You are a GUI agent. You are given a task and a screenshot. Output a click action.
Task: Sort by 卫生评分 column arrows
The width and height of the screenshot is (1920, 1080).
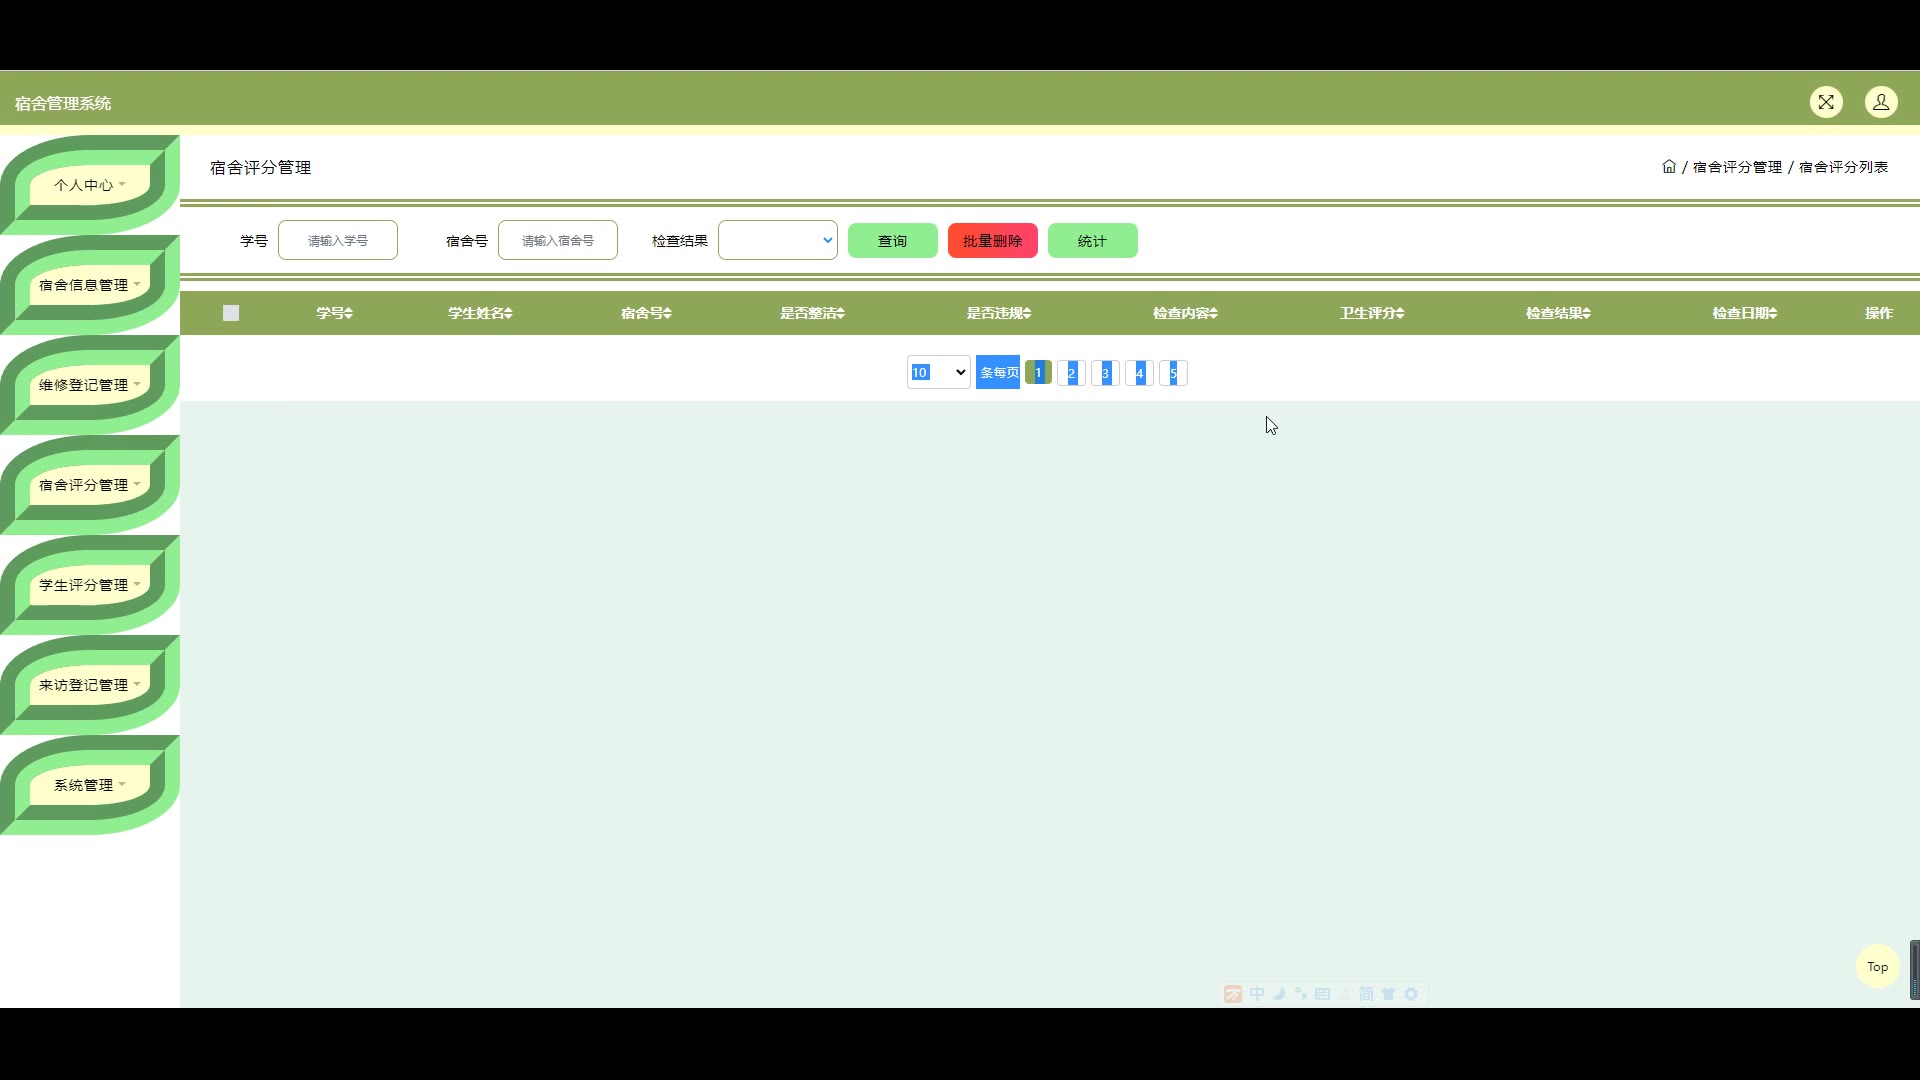click(x=1400, y=314)
